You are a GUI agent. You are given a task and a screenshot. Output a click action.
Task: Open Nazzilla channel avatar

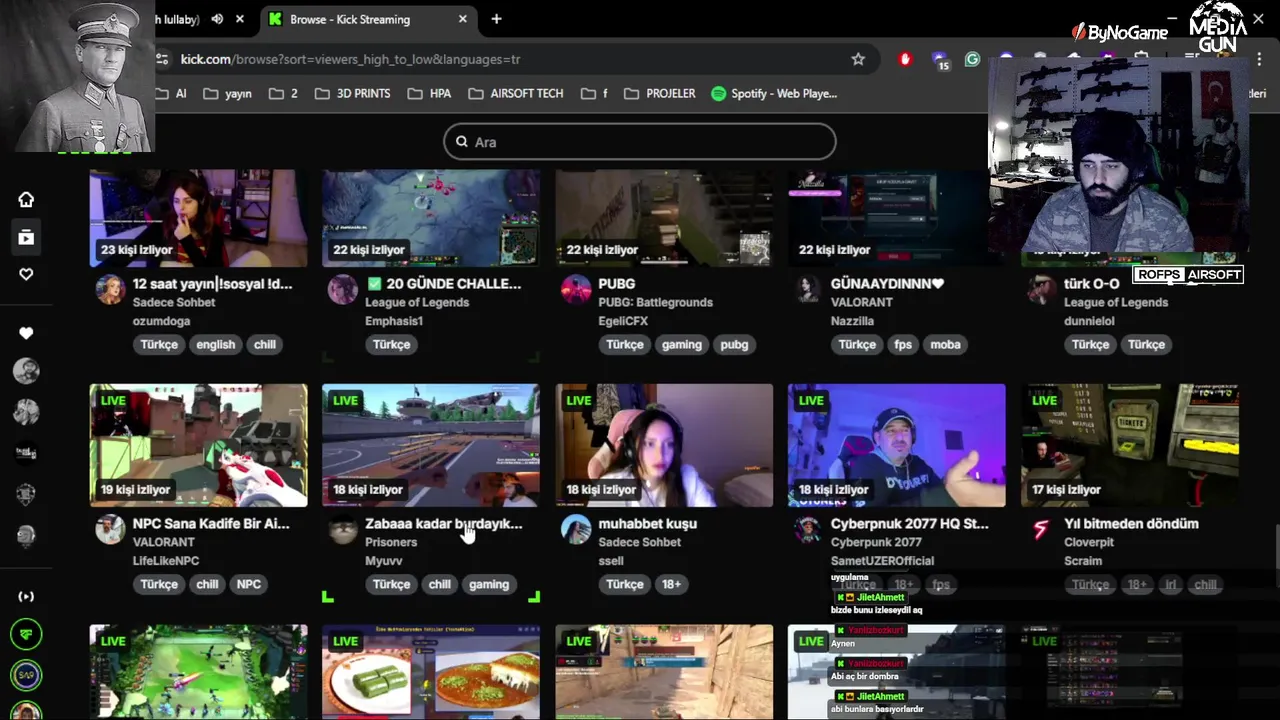808,290
